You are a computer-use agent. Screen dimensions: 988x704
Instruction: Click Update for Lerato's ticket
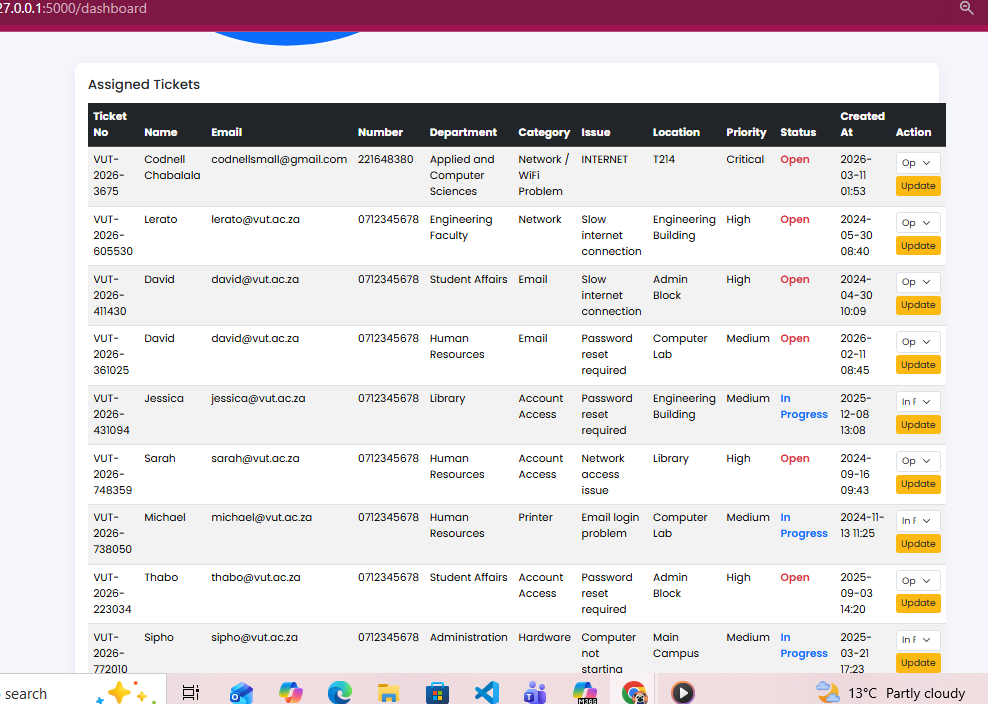(x=918, y=246)
